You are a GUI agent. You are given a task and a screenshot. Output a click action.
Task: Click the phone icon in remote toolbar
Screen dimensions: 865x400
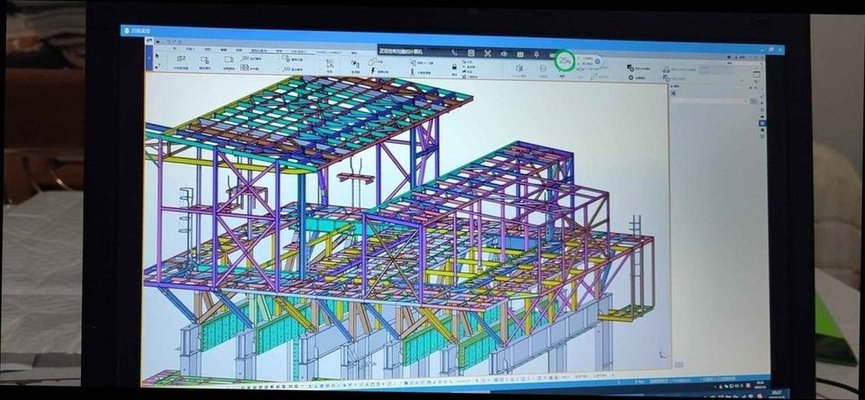click(x=454, y=52)
